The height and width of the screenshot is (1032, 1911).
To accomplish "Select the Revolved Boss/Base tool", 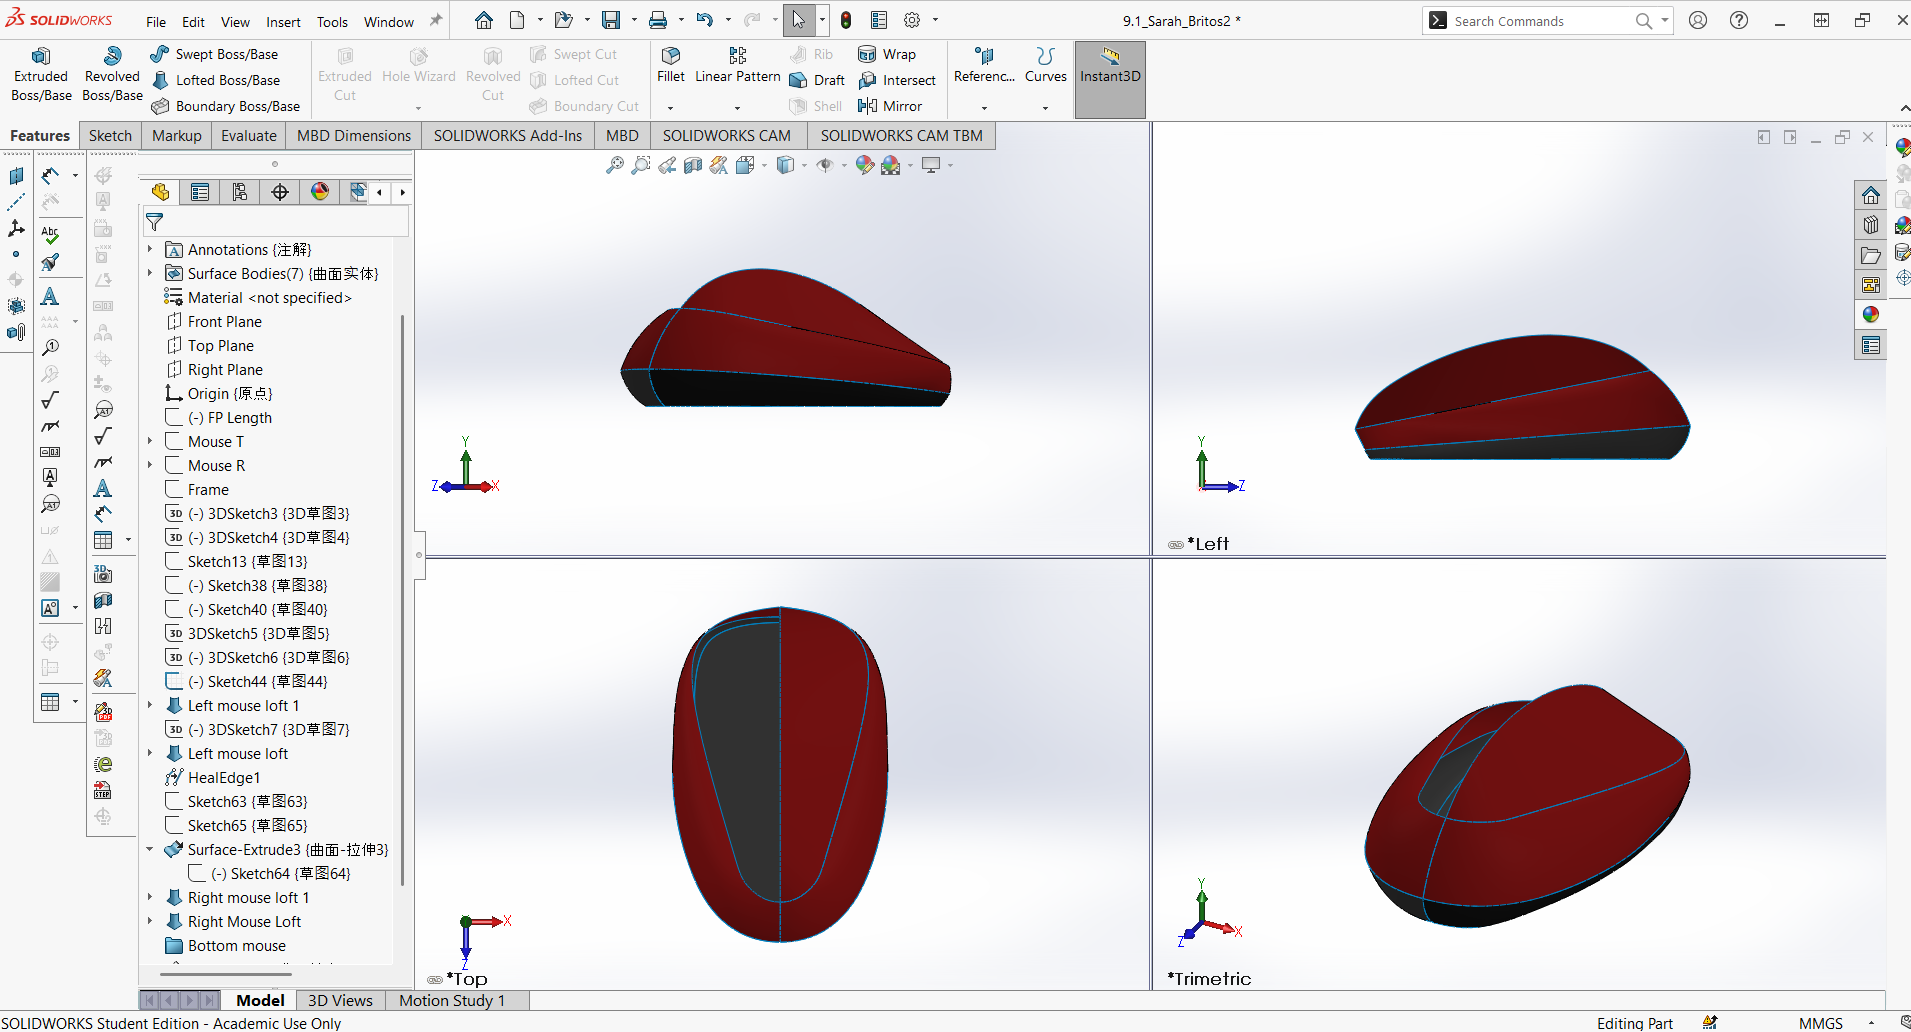I will click(x=112, y=74).
